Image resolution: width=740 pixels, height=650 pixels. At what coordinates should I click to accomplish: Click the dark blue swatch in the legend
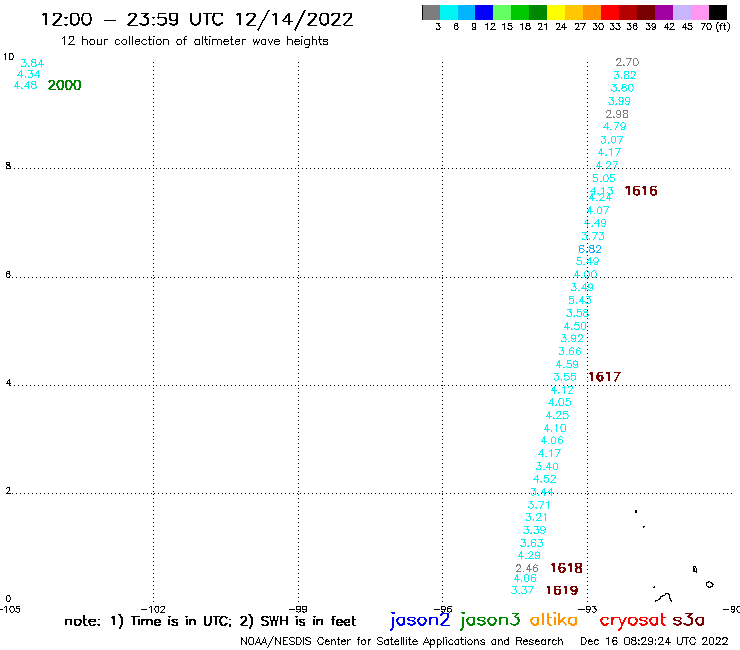(484, 12)
